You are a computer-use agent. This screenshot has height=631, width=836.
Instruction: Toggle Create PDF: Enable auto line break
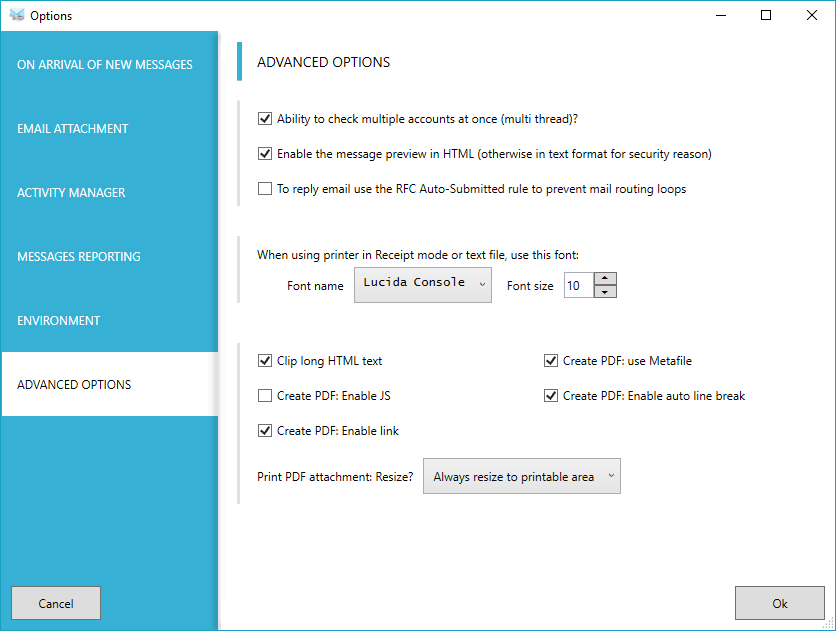coord(551,395)
